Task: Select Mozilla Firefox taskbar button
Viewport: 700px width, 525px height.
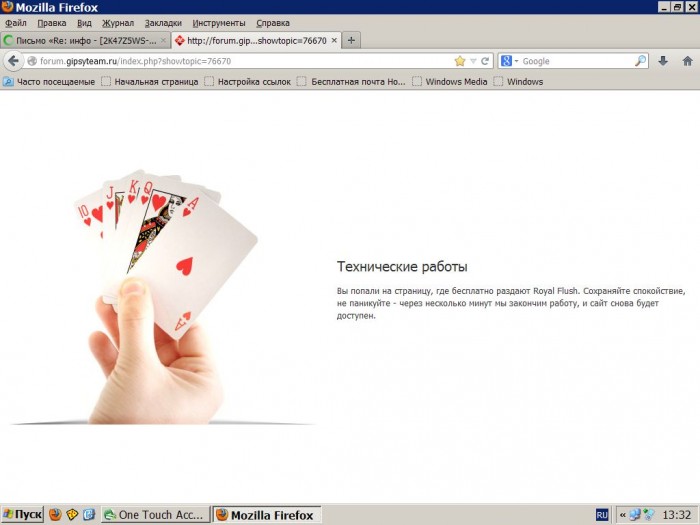Action: (x=267, y=515)
